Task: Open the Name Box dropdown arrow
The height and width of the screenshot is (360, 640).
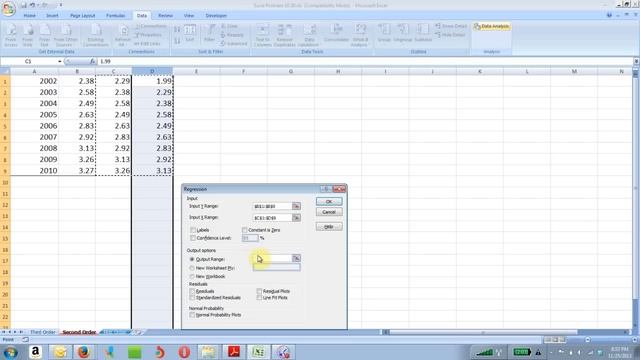Action: coord(60,61)
